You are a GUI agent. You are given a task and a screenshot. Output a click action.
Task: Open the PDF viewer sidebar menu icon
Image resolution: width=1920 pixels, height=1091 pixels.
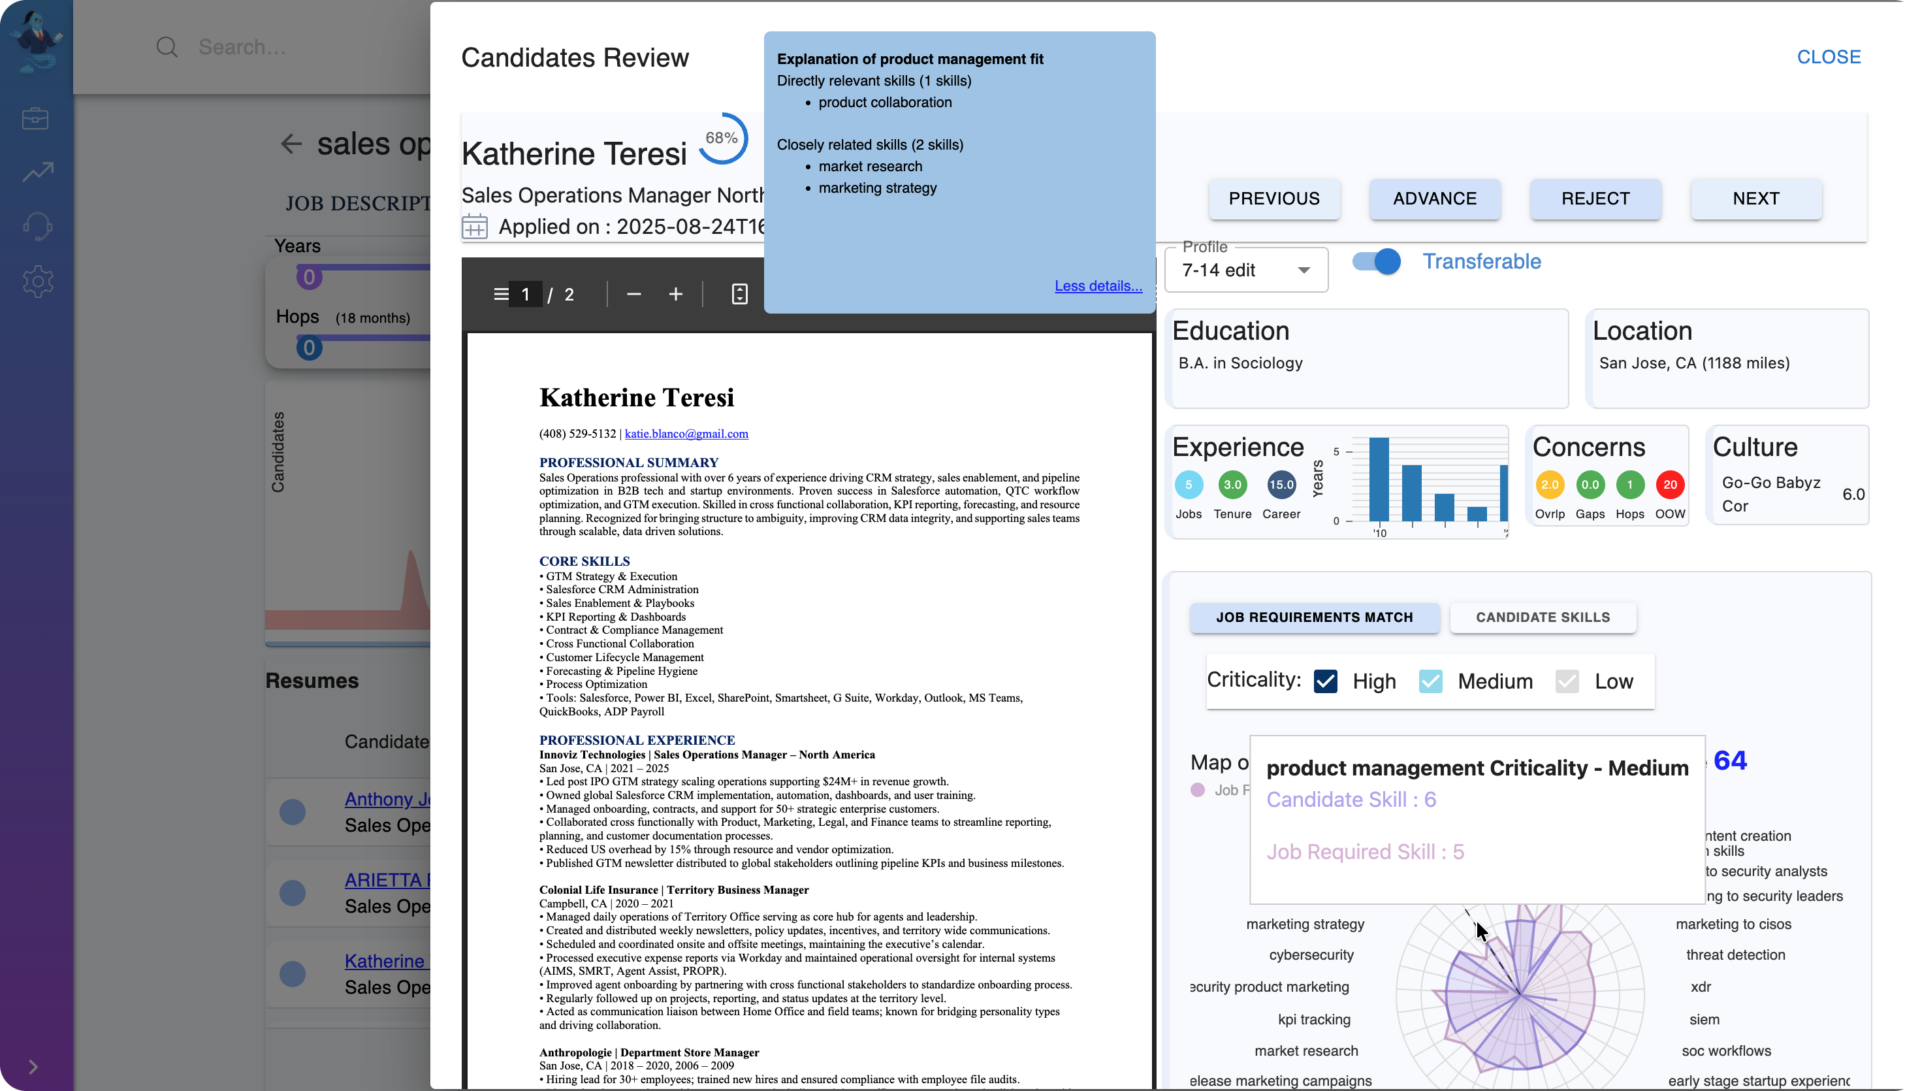coord(500,294)
